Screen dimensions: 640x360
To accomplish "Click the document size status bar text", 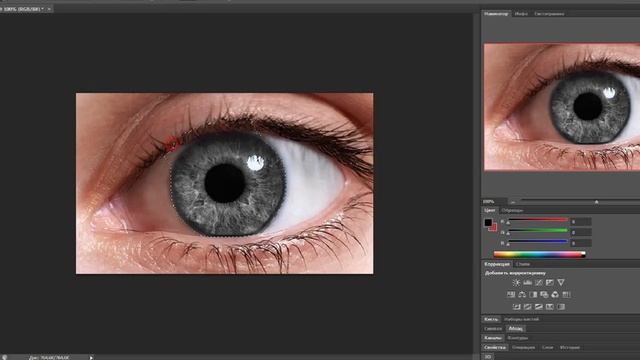I will tap(49, 358).
